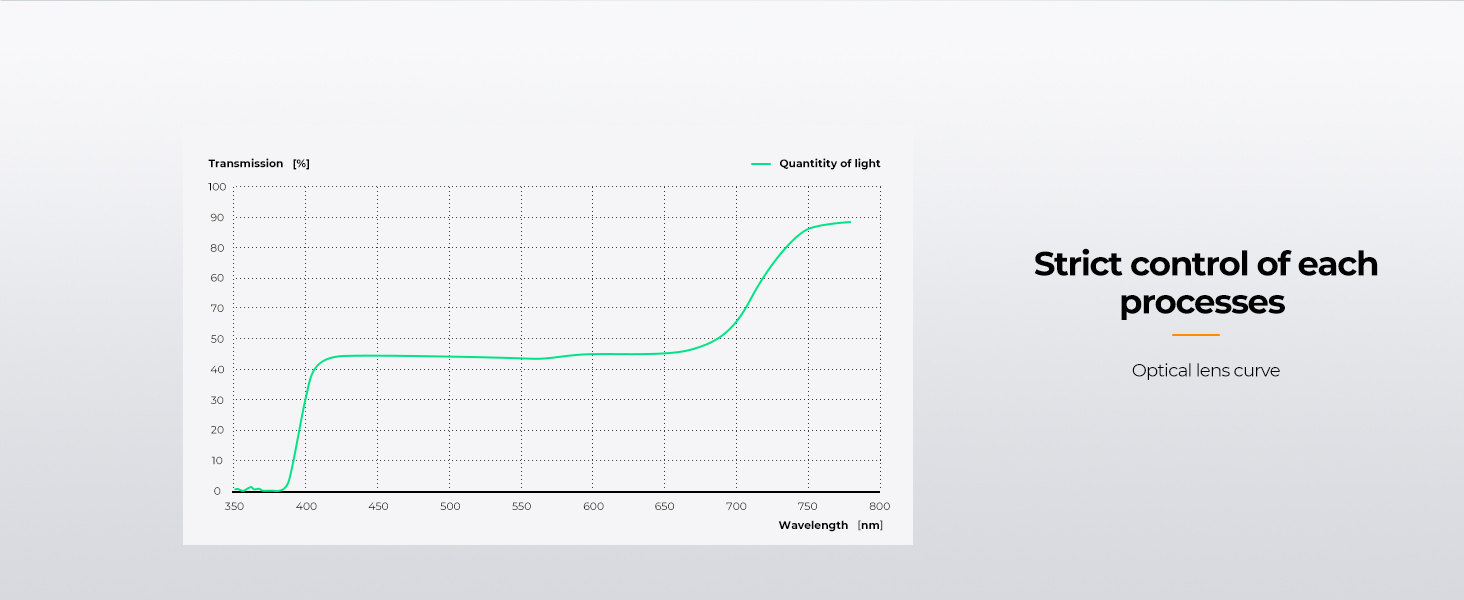Click the 700 wavelength tick label

coord(737,507)
